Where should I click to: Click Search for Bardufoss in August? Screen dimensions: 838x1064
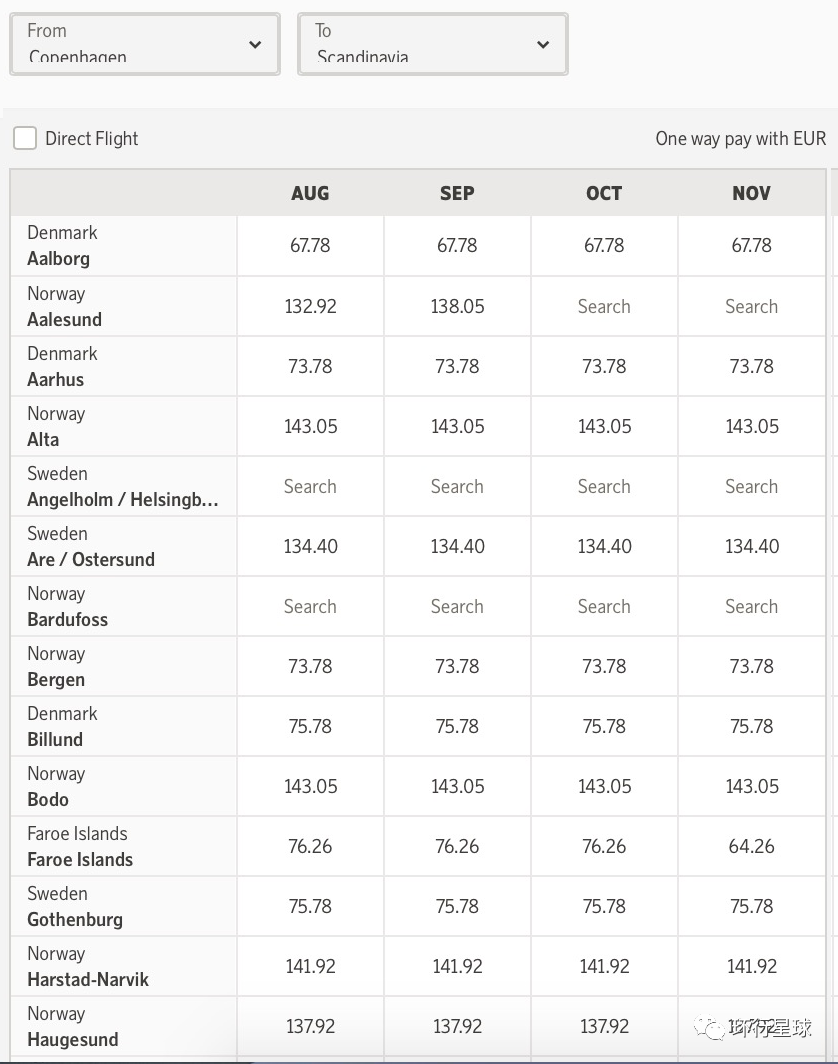tap(310, 607)
